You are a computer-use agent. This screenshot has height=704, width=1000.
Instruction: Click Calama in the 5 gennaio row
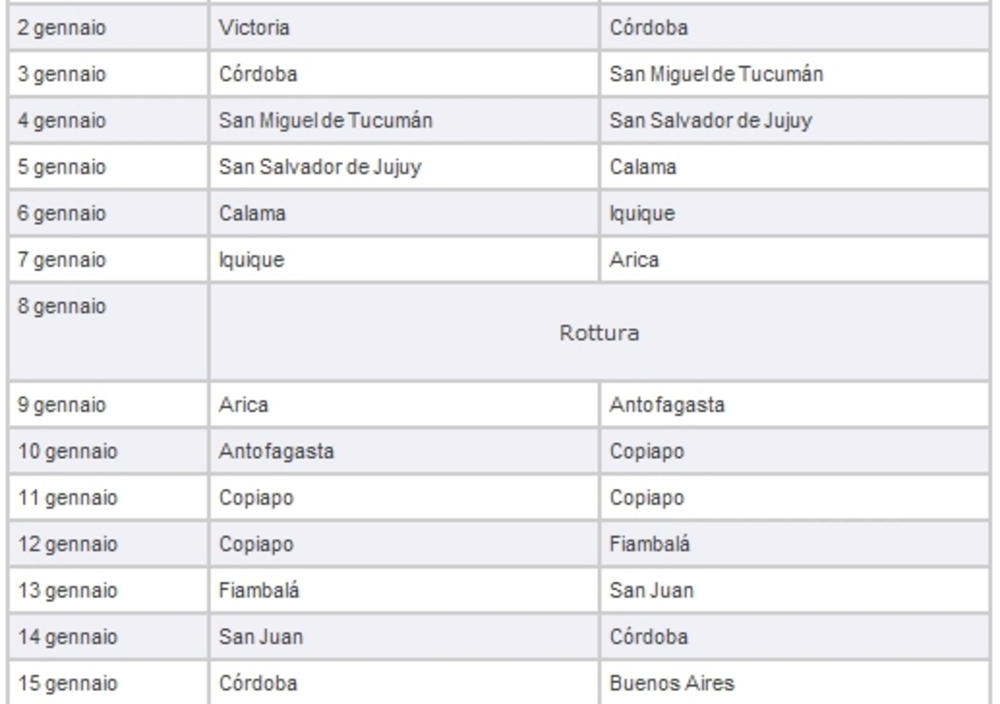point(643,167)
